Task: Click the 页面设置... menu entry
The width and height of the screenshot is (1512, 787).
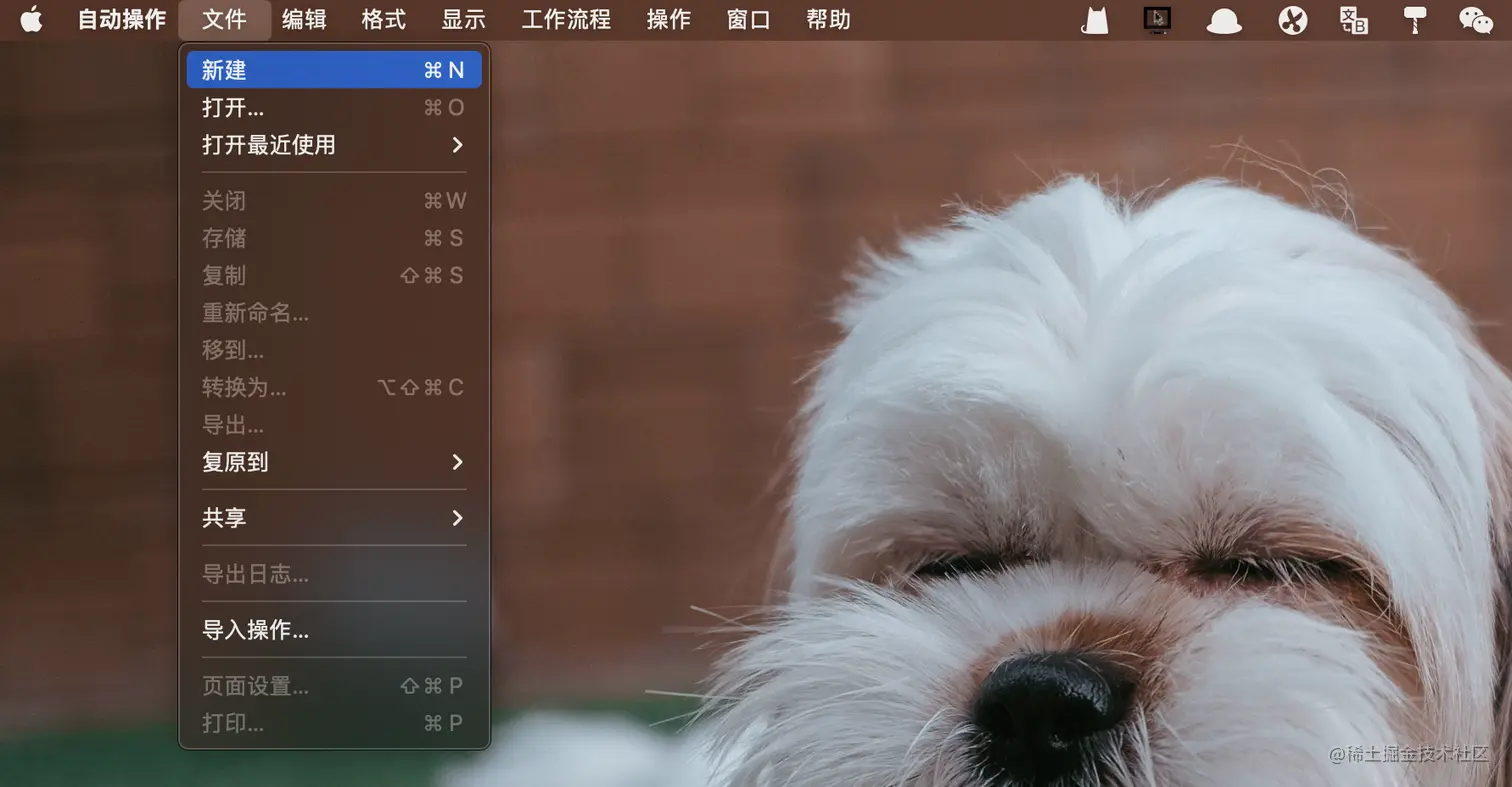Action: pos(334,686)
